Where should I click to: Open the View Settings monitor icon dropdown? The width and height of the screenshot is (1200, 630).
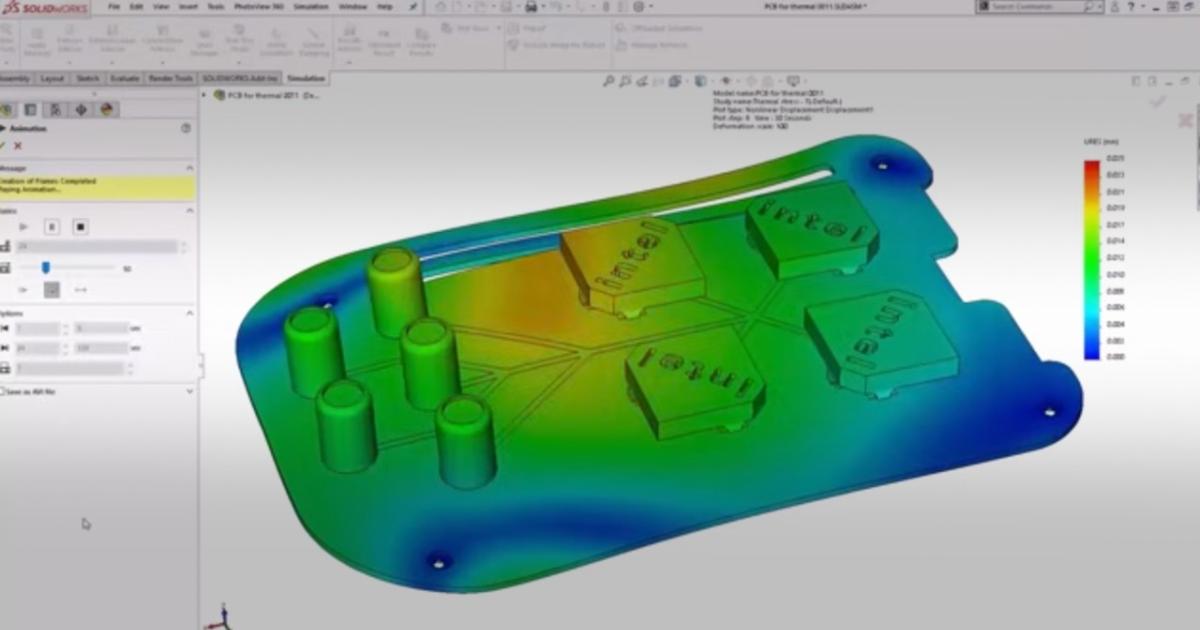point(792,81)
